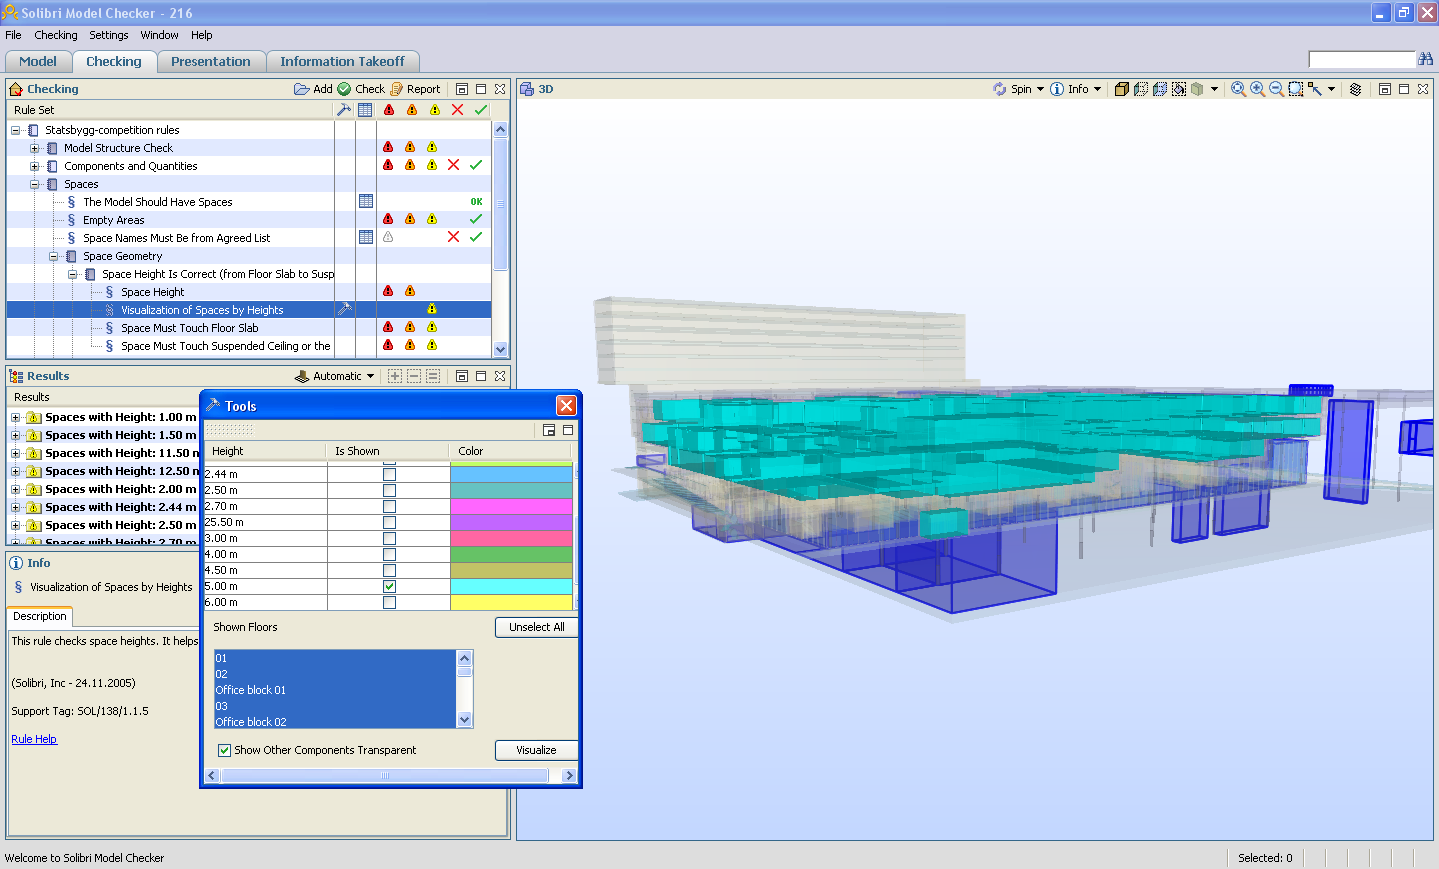
Task: Expand the Components and Quantities node
Action: coord(35,166)
